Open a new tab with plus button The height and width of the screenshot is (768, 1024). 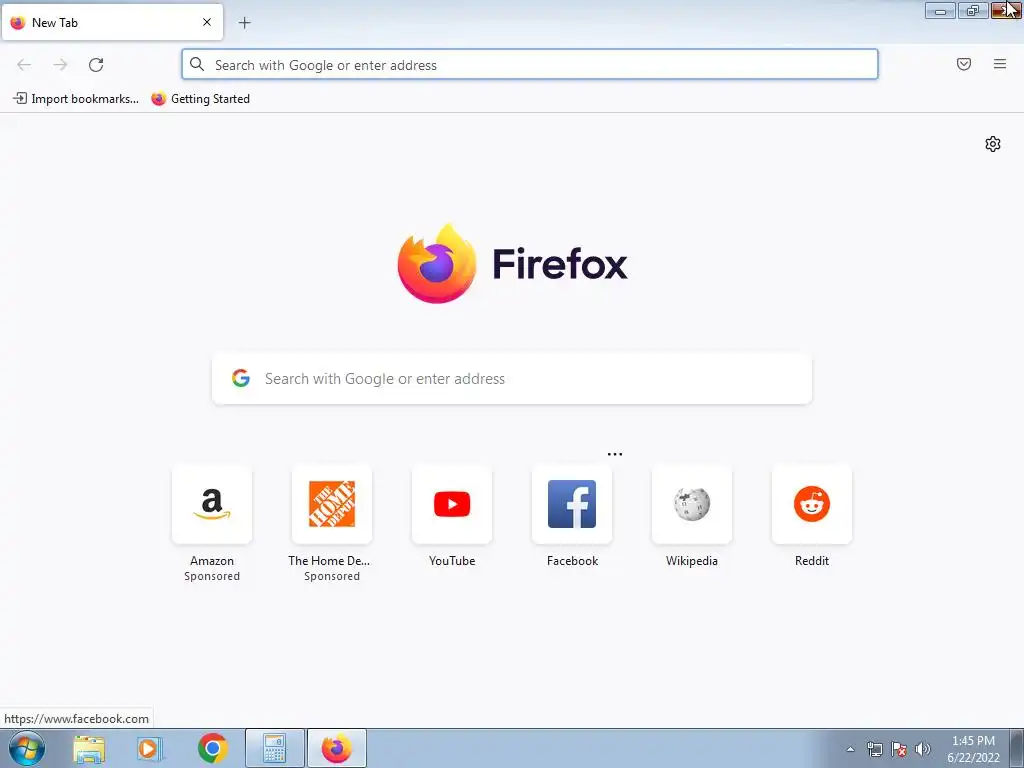[244, 23]
